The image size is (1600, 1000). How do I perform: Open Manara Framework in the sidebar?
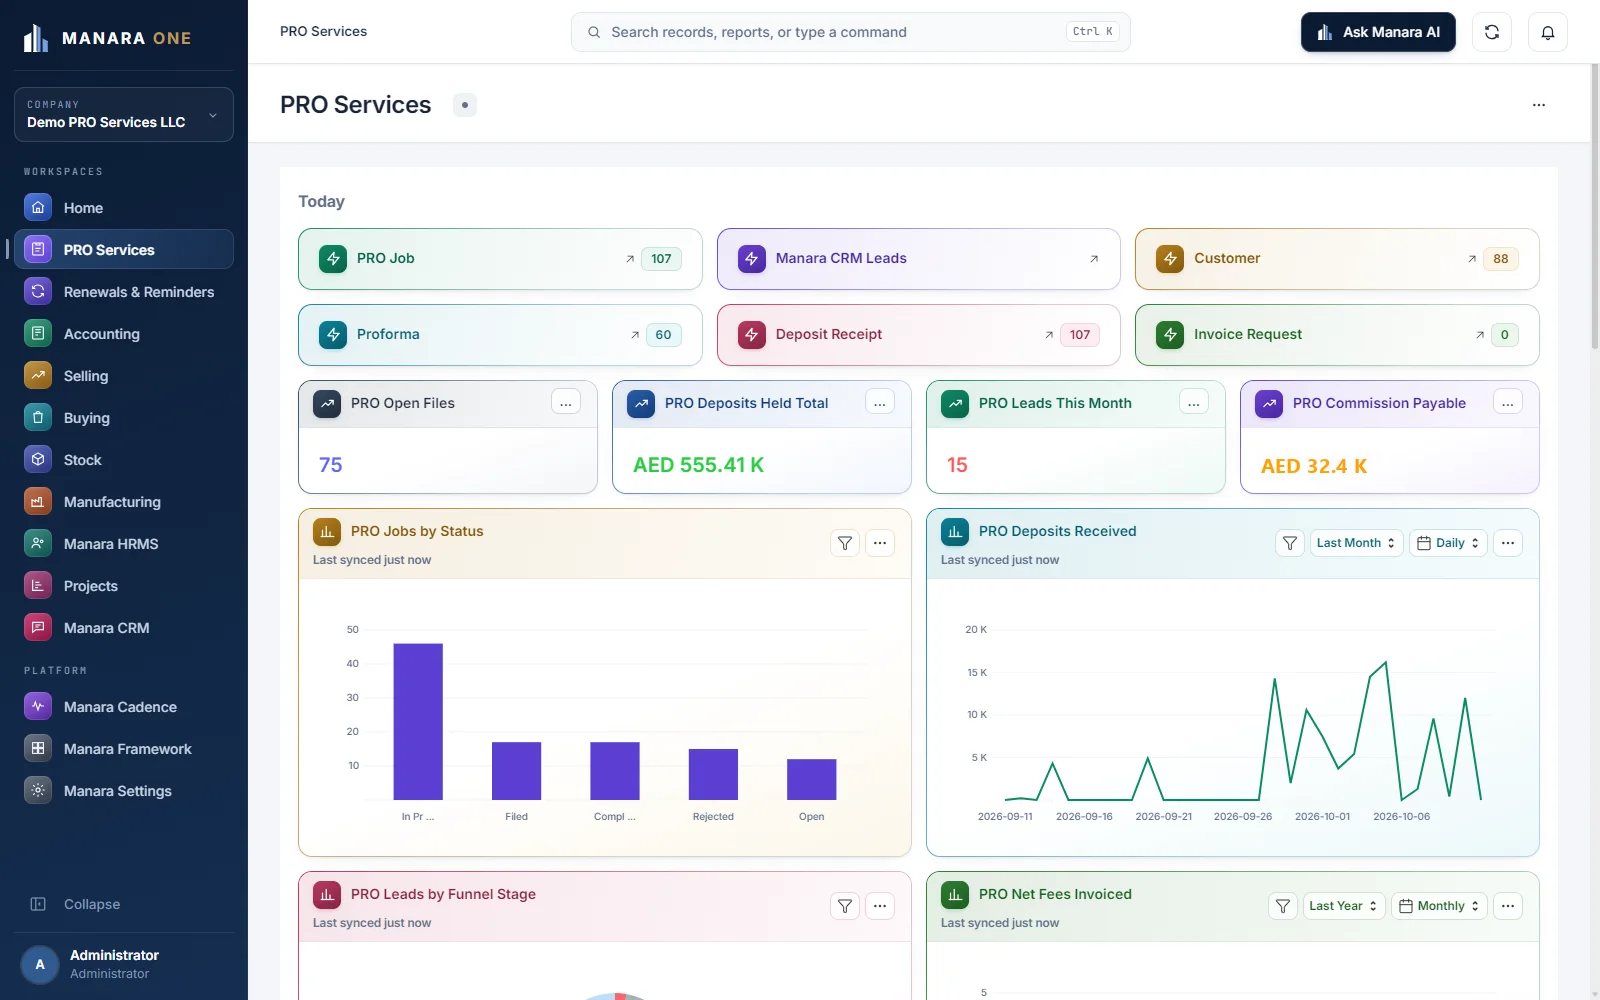(x=124, y=749)
